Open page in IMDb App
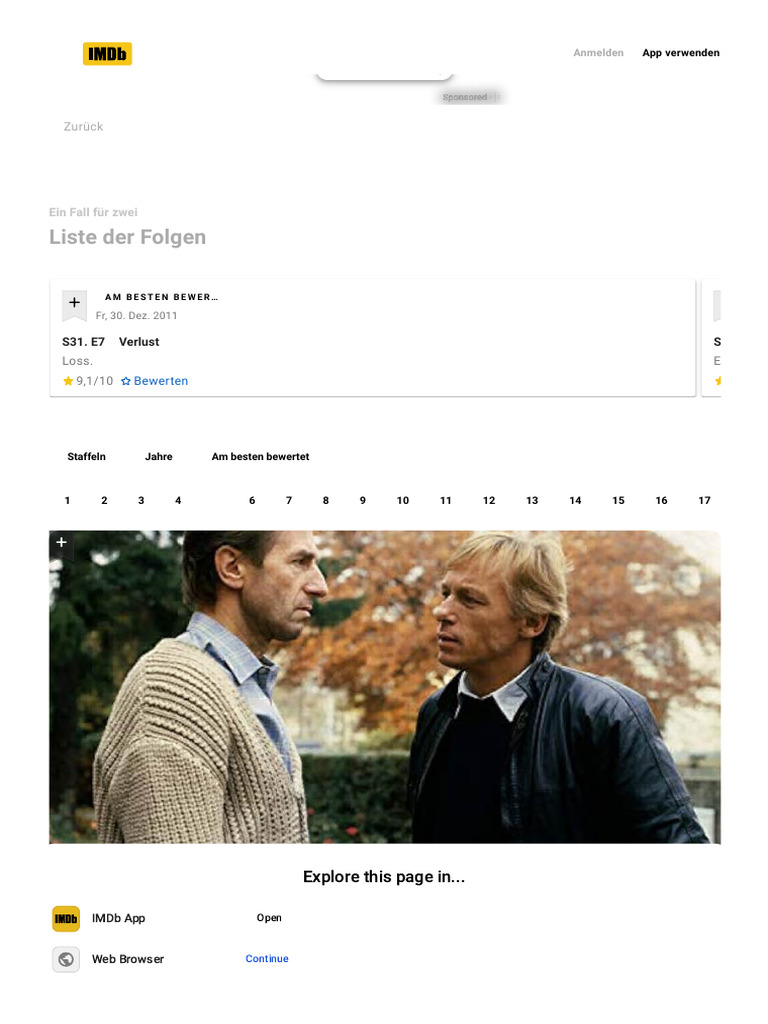 click(x=269, y=918)
